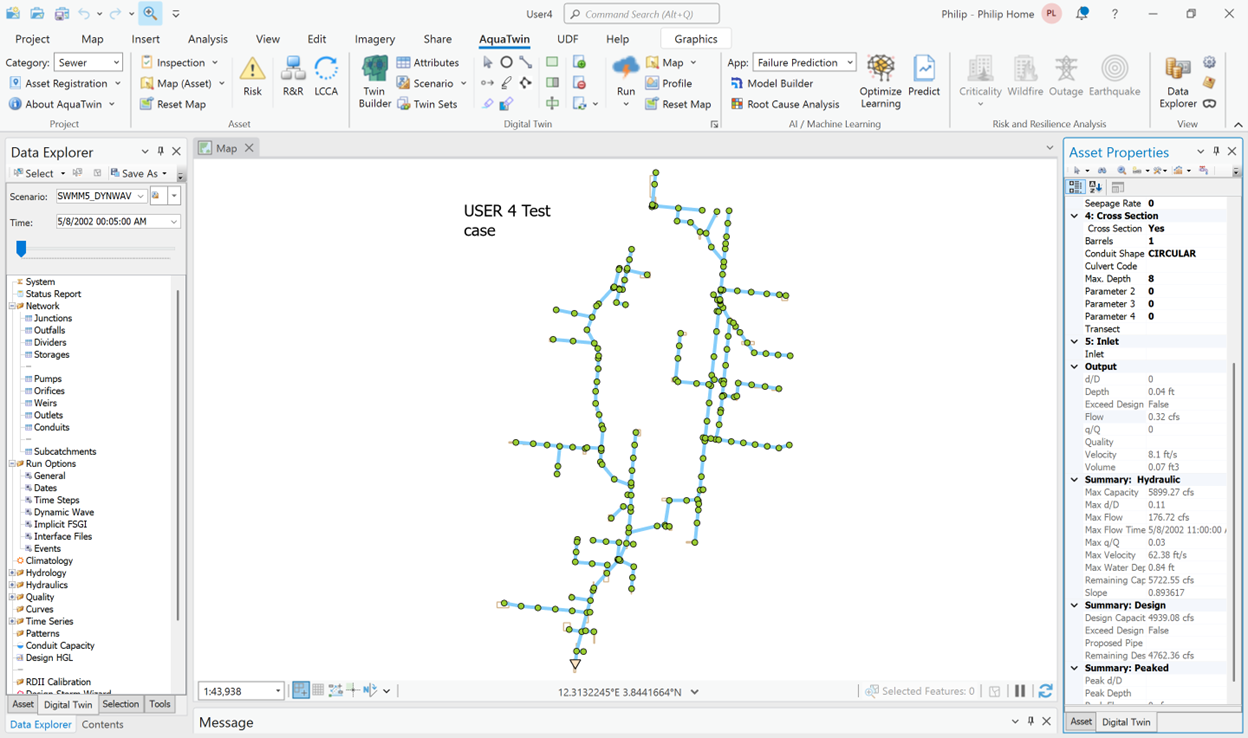1248x738 pixels.
Task: Switch to the Analysis ribbon tab
Action: point(207,39)
